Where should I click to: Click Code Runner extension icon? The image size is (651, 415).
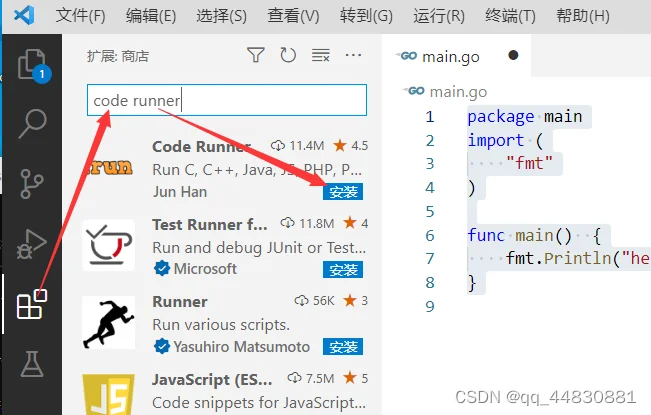pos(110,168)
